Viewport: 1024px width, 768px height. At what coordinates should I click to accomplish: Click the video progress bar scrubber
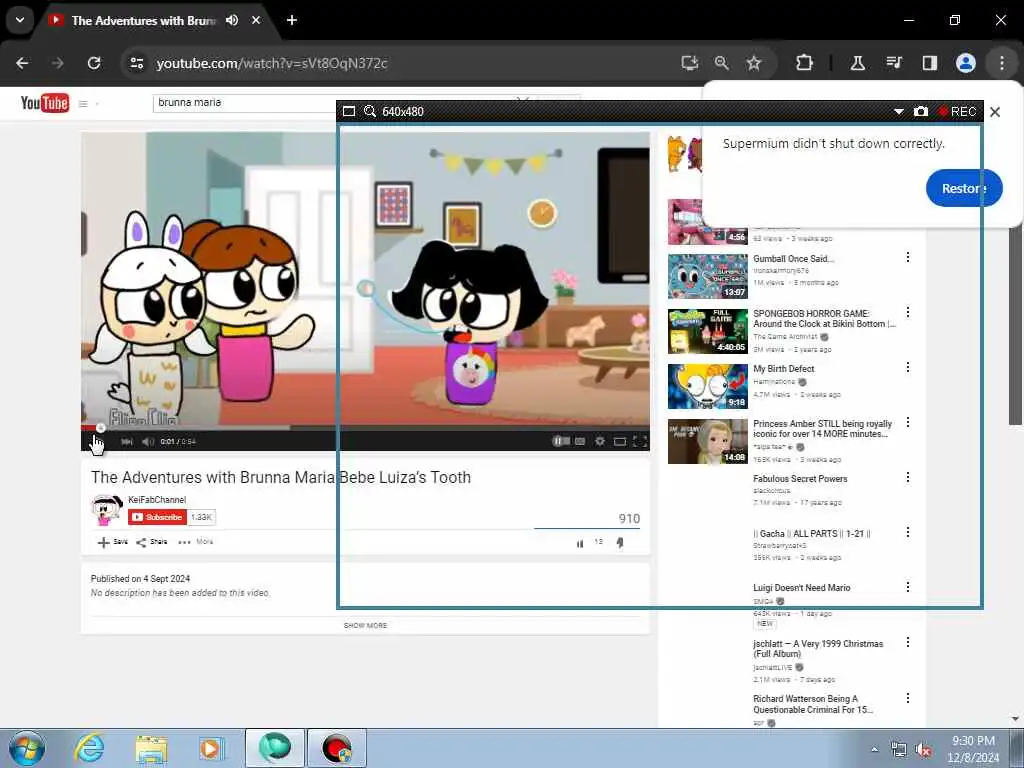101,428
